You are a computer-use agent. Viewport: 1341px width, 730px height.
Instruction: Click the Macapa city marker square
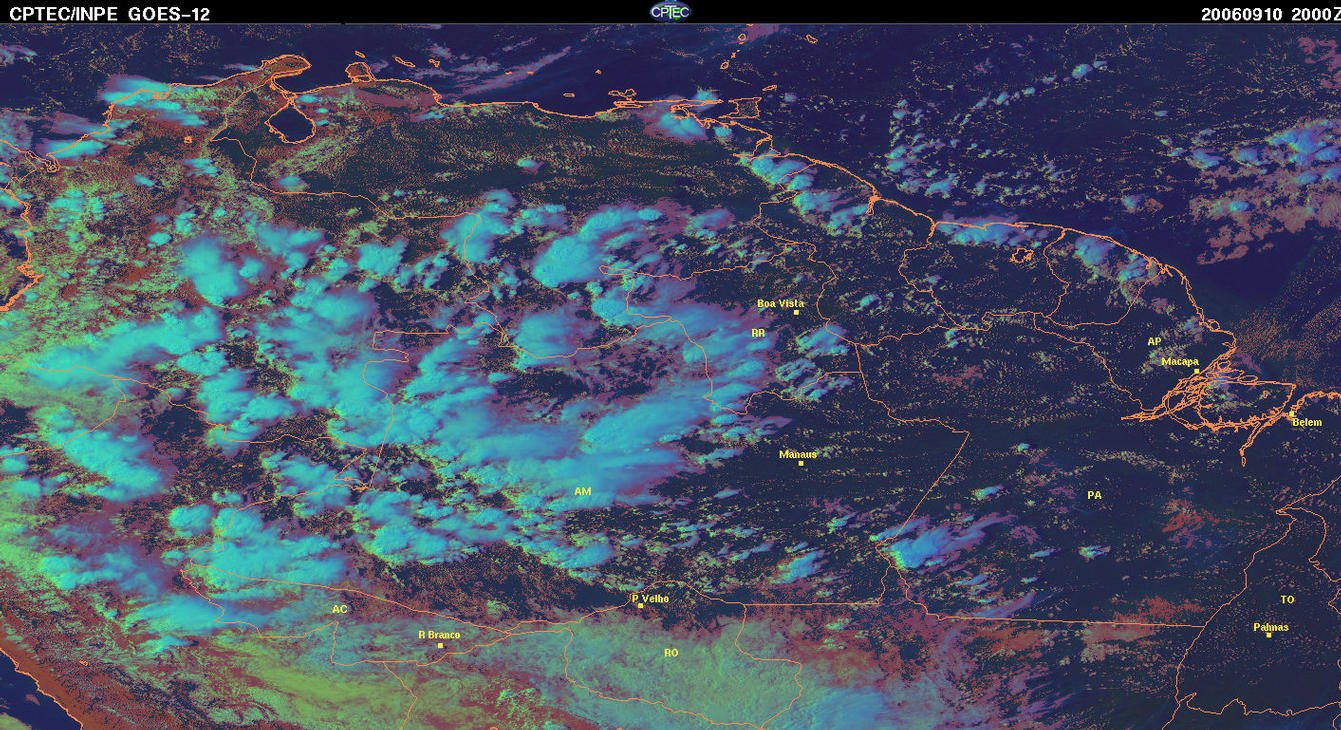(x=1195, y=372)
